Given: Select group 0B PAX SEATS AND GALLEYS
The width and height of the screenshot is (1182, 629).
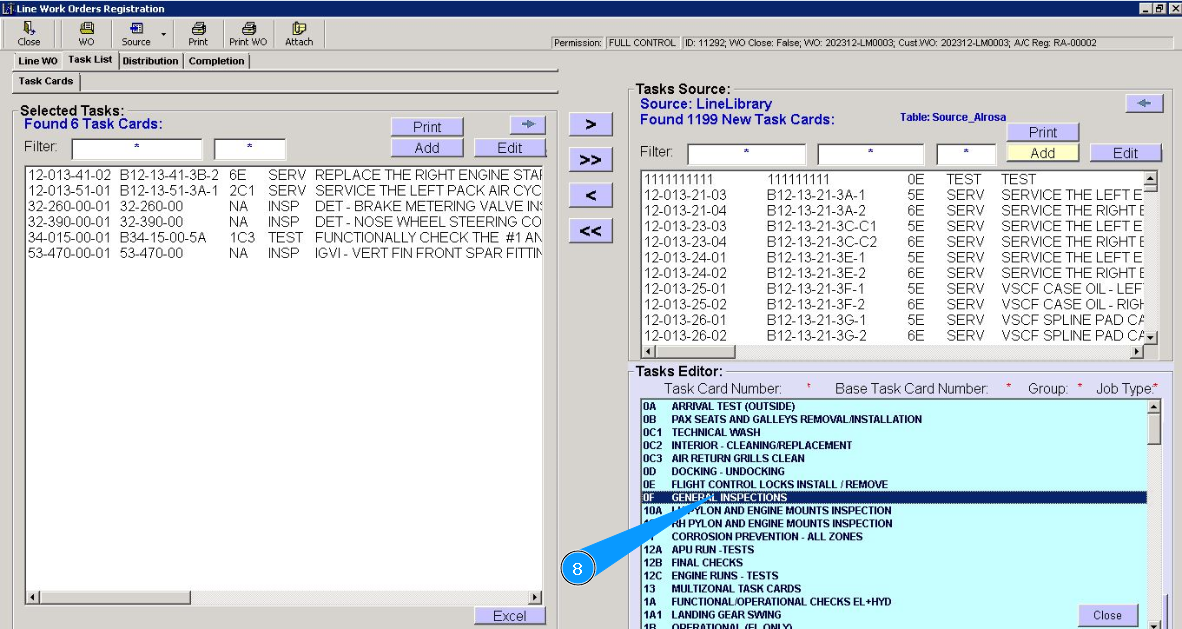Looking at the screenshot, I should 894,419.
